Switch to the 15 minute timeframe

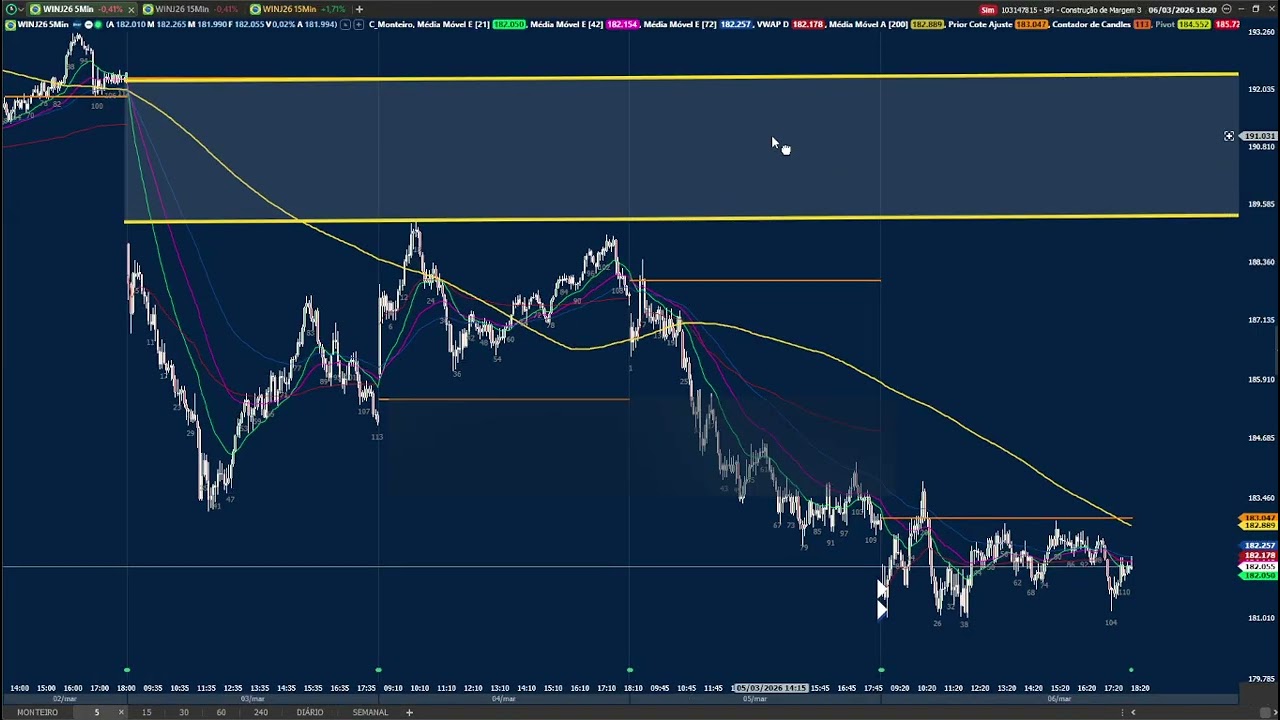[x=146, y=712]
